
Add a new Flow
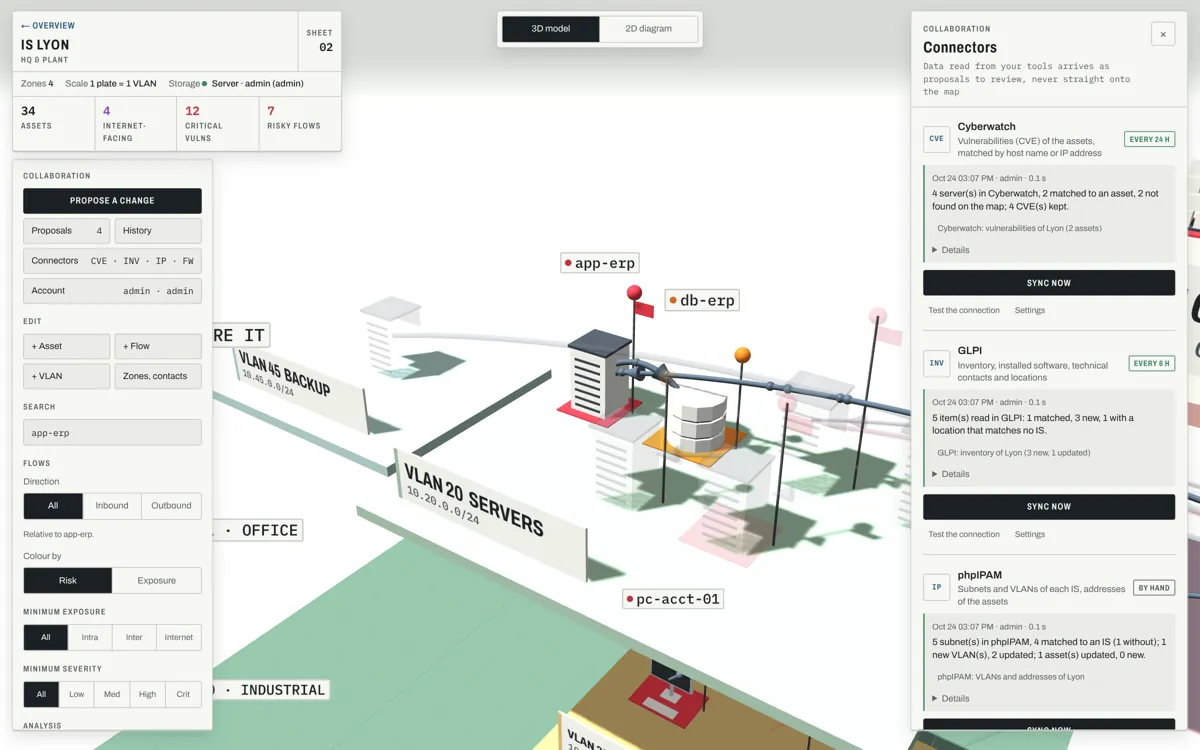point(158,347)
